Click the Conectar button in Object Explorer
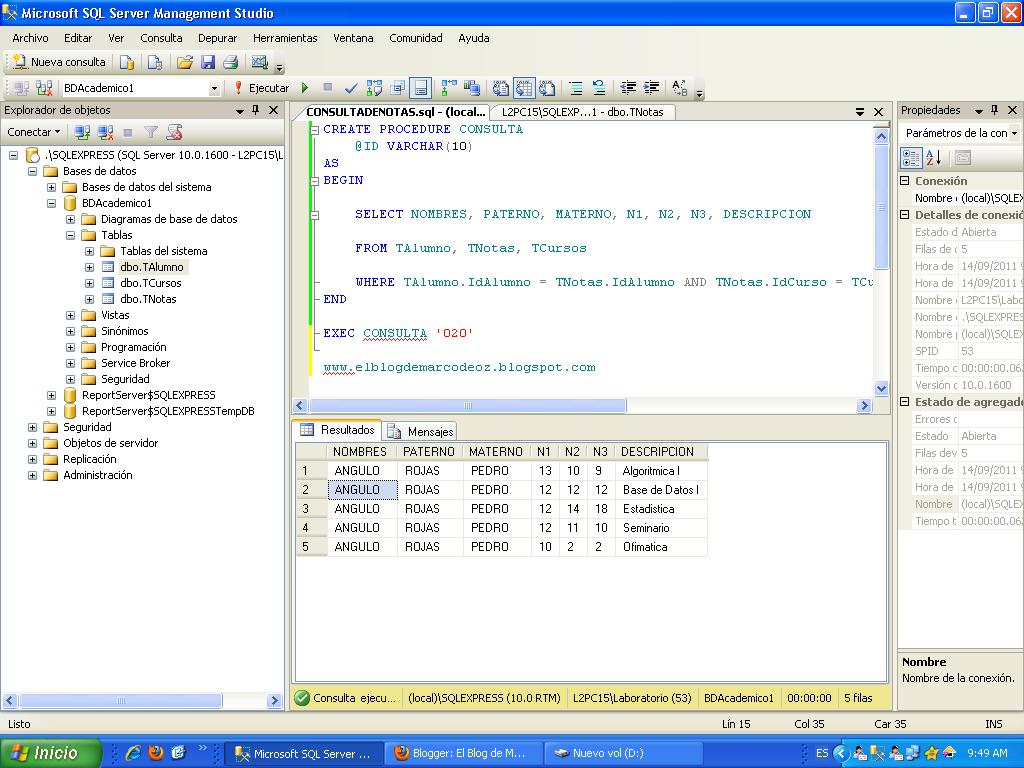 [30, 131]
